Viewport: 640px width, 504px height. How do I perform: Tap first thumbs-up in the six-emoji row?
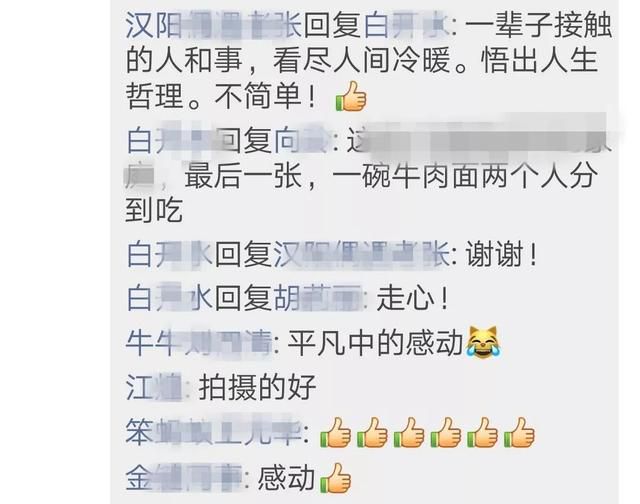tap(335, 433)
